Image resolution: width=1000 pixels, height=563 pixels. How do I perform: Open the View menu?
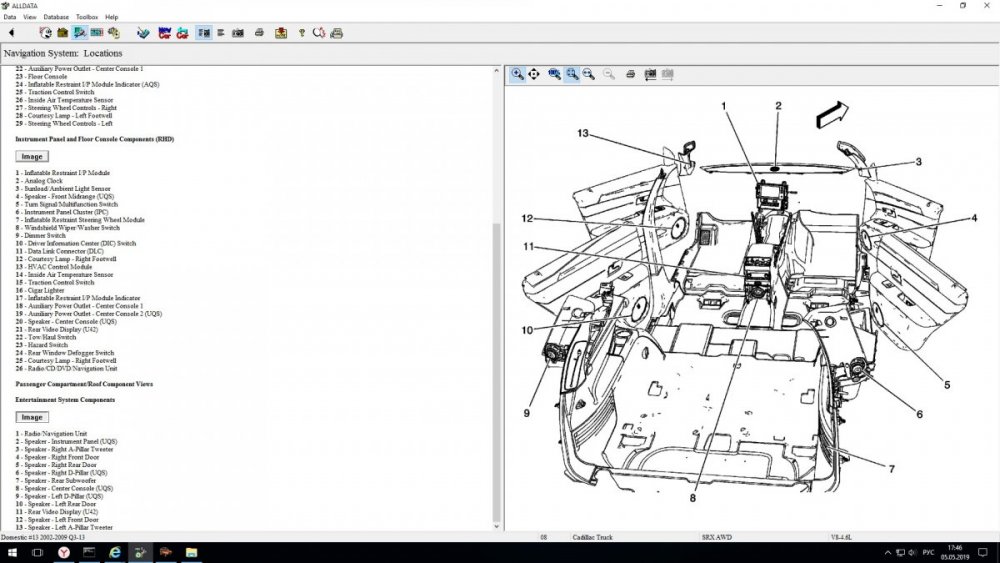coord(30,17)
